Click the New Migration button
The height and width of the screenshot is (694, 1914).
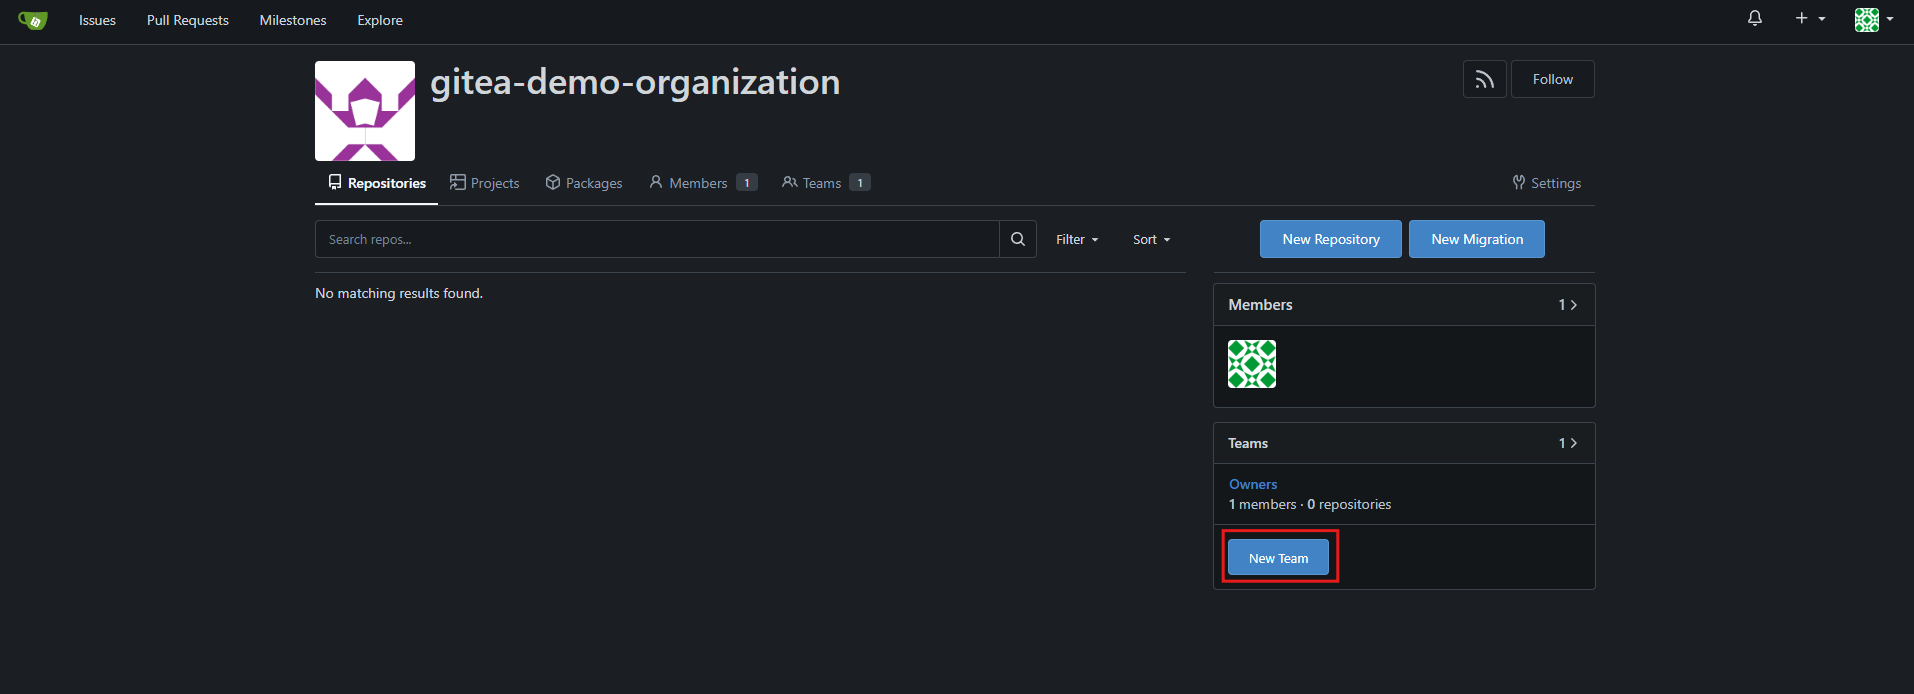(x=1477, y=239)
